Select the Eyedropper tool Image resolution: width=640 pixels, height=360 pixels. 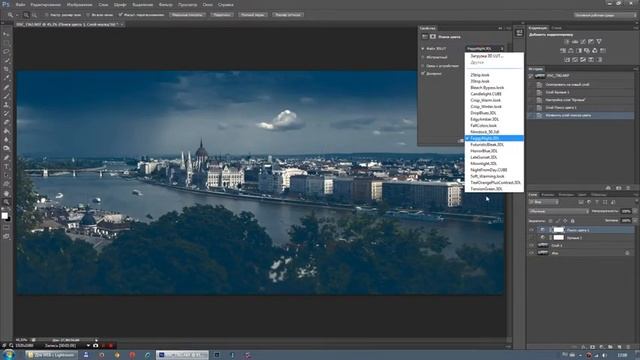point(6,78)
